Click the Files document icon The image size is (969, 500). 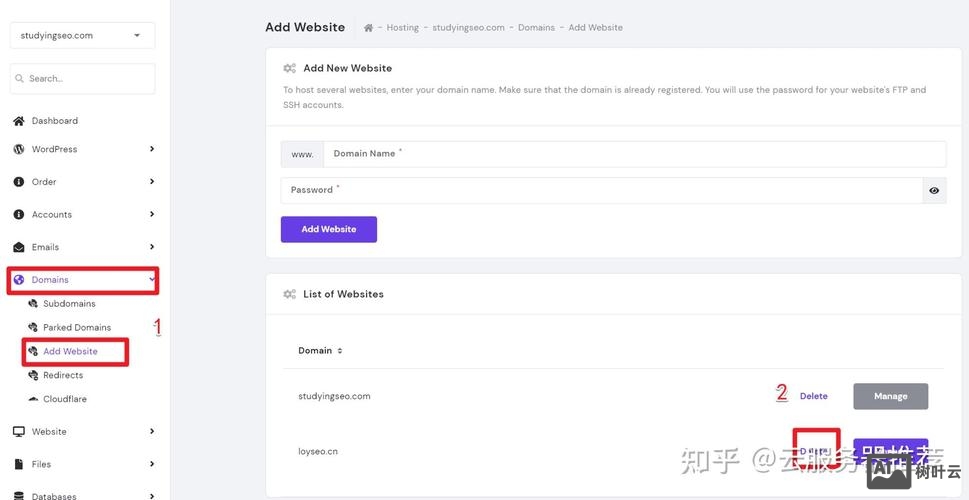coord(18,464)
